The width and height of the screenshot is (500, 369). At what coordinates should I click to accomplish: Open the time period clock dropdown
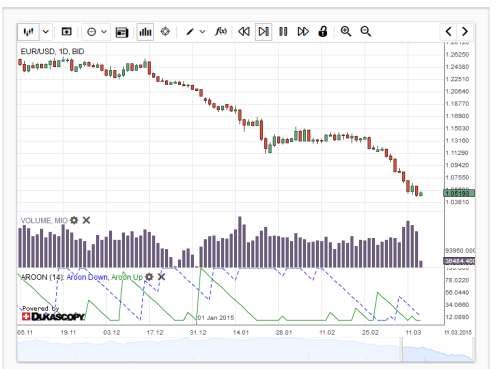[96, 32]
